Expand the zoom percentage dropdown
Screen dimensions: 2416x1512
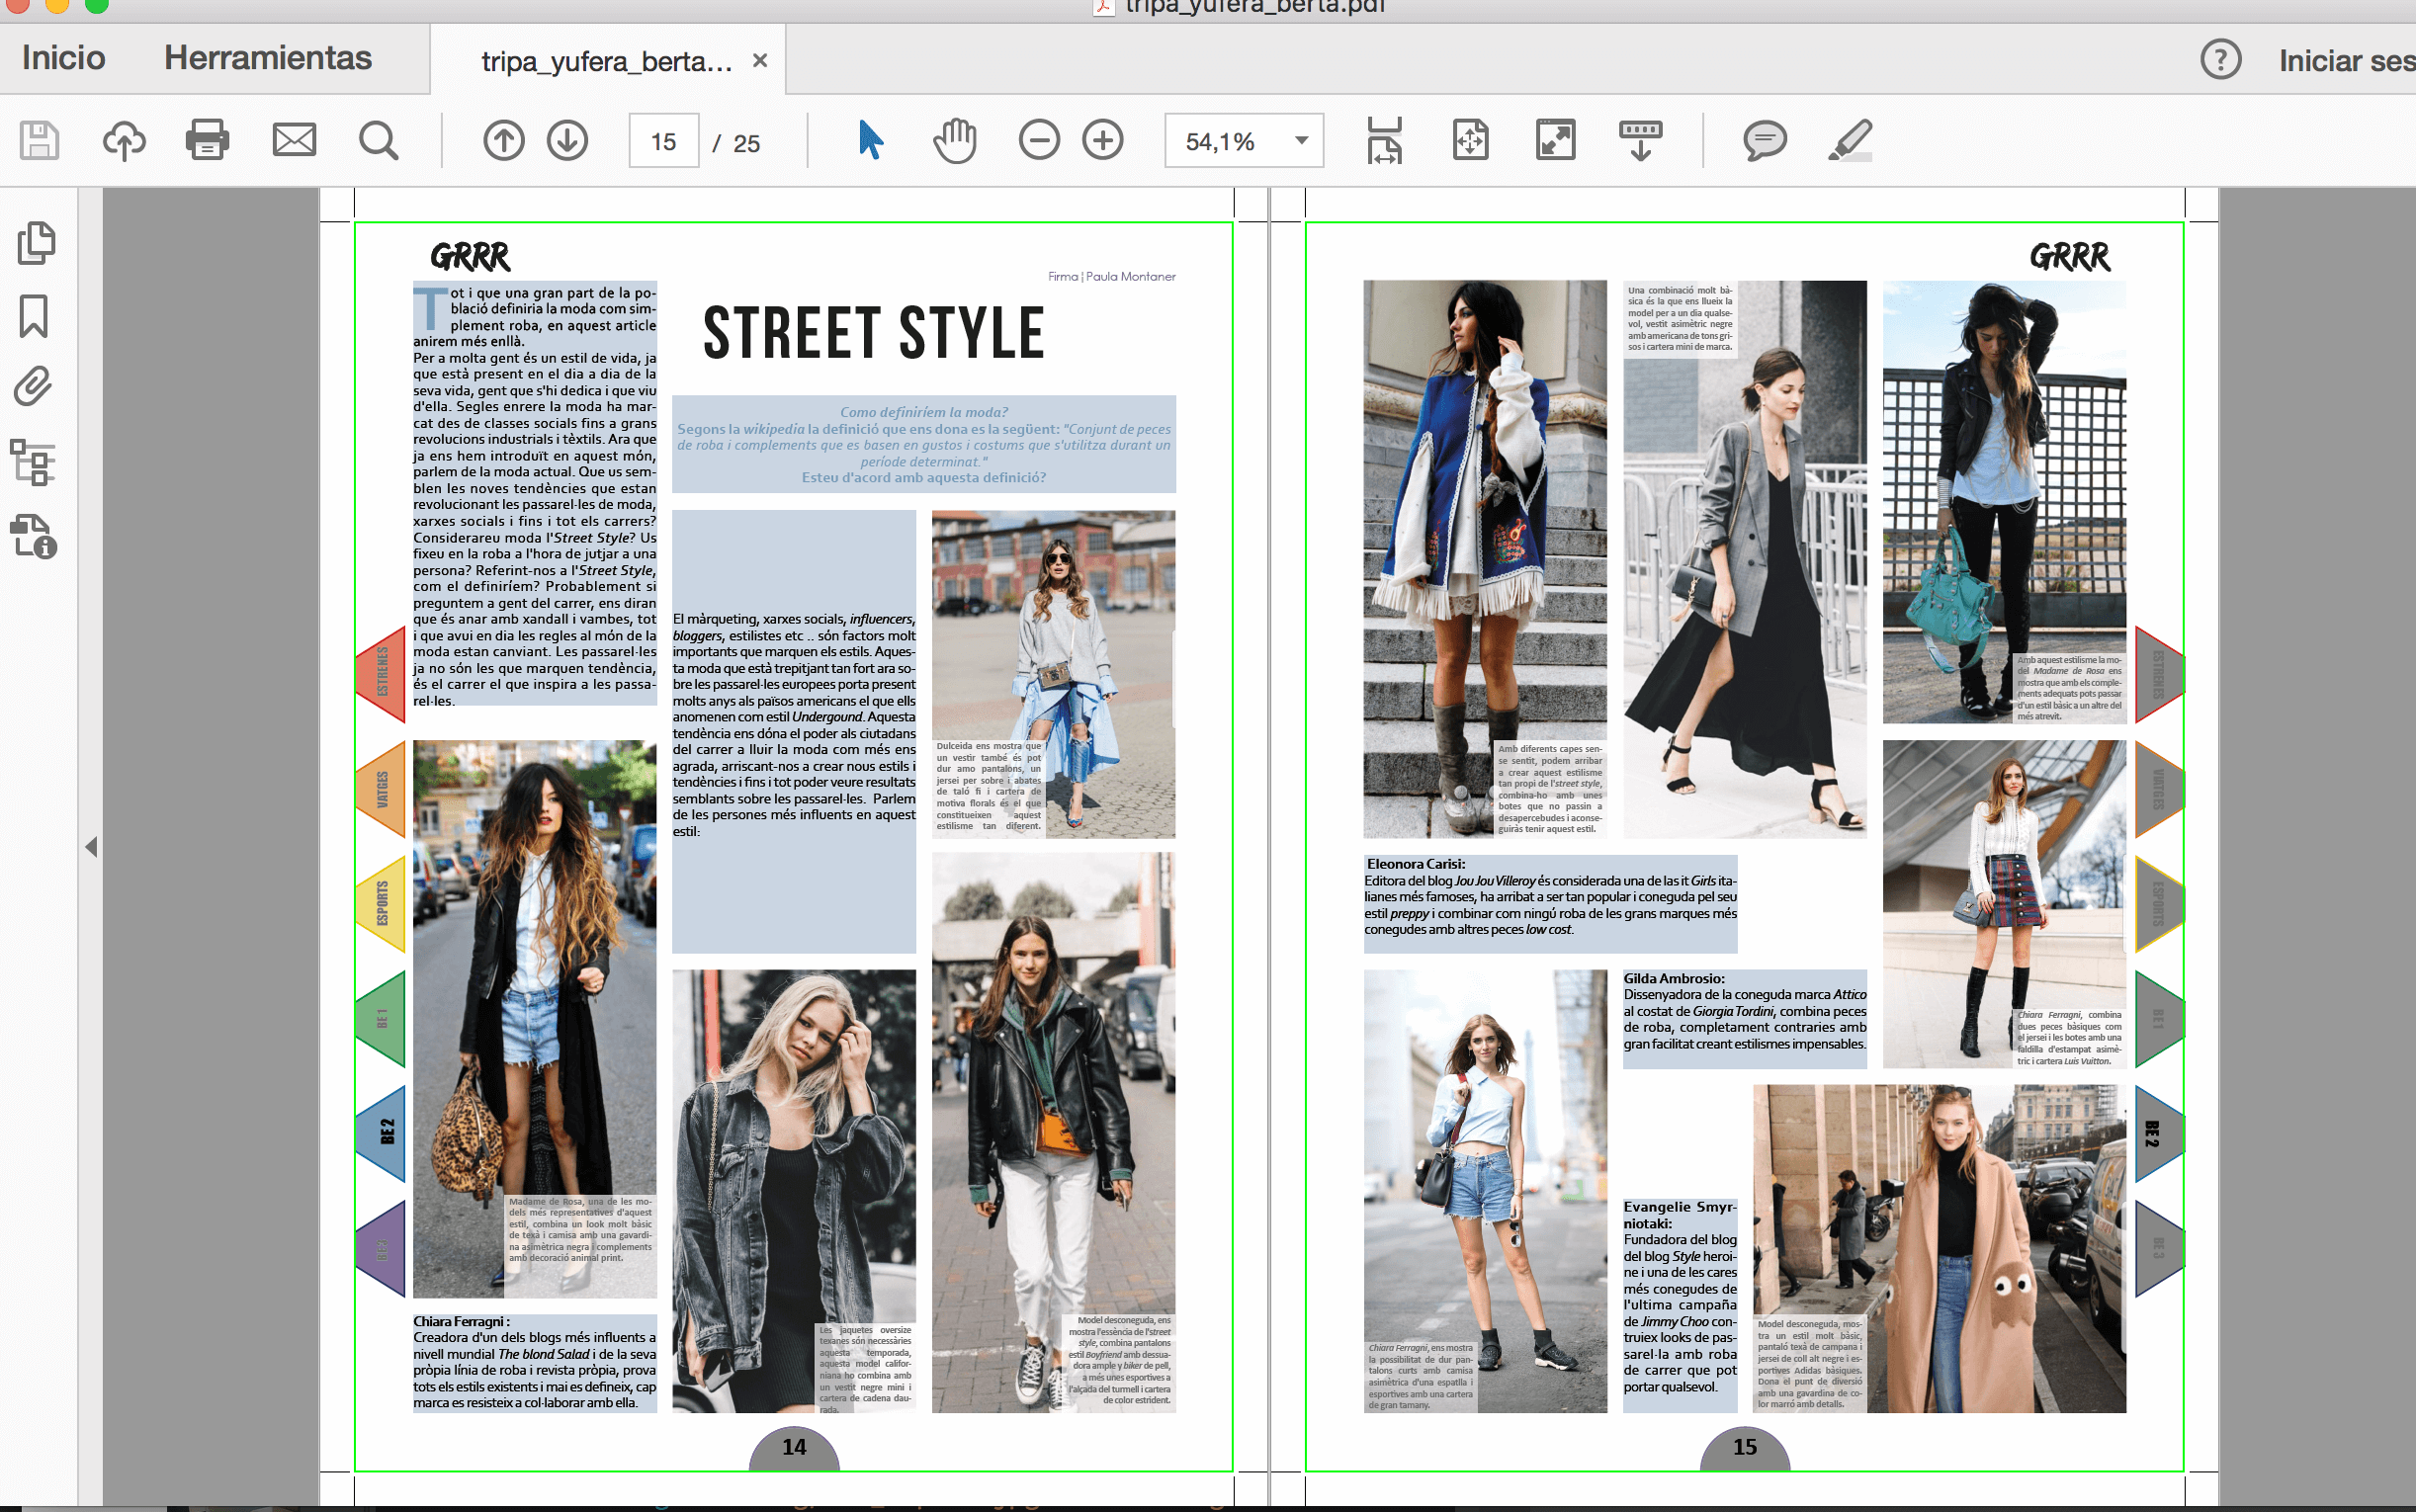(1301, 140)
